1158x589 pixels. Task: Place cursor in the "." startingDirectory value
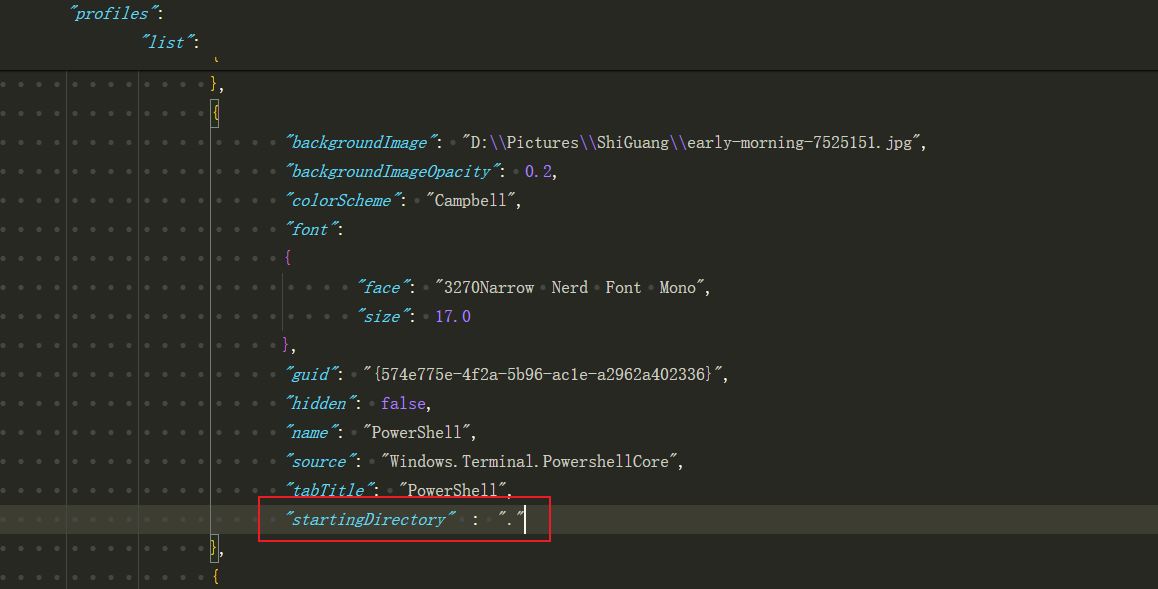click(512, 519)
